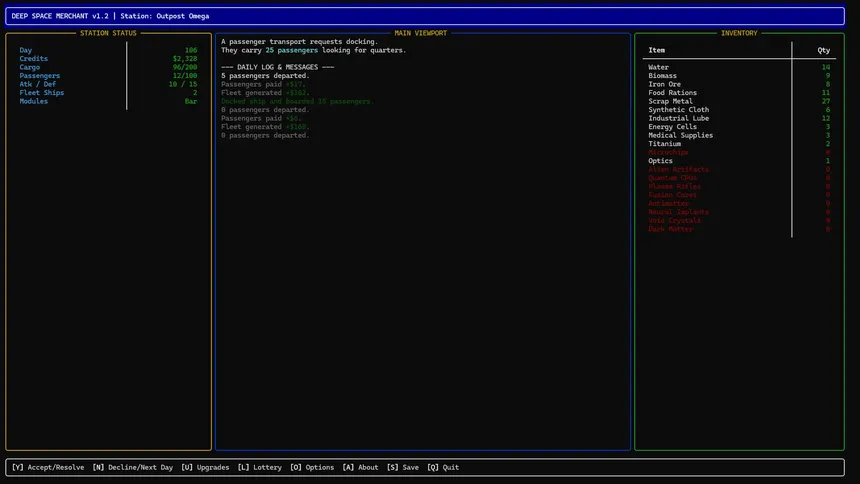The image size is (860, 484).
Task: Pick the Alien Artifacts item
Action: (678, 169)
